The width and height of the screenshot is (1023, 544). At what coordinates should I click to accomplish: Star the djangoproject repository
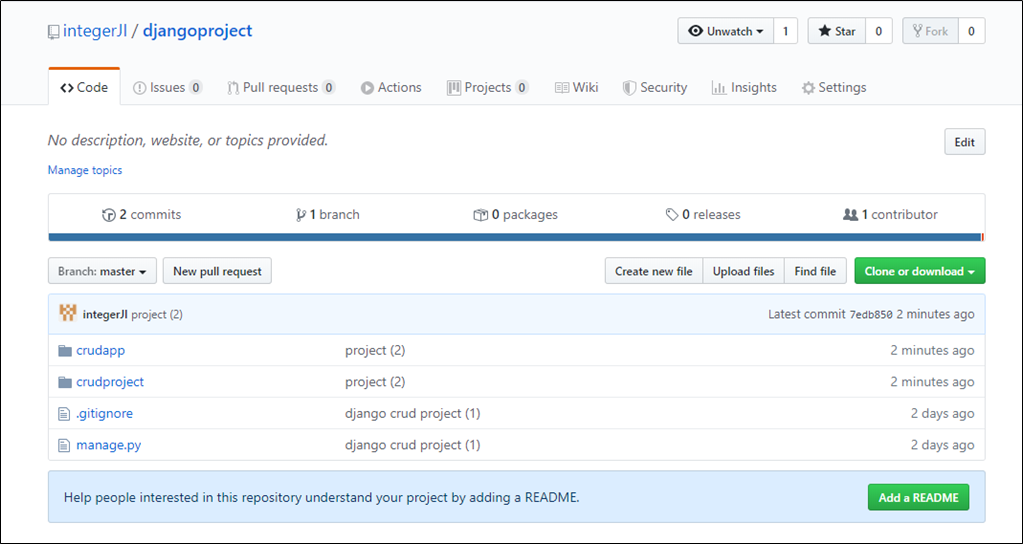pos(837,31)
